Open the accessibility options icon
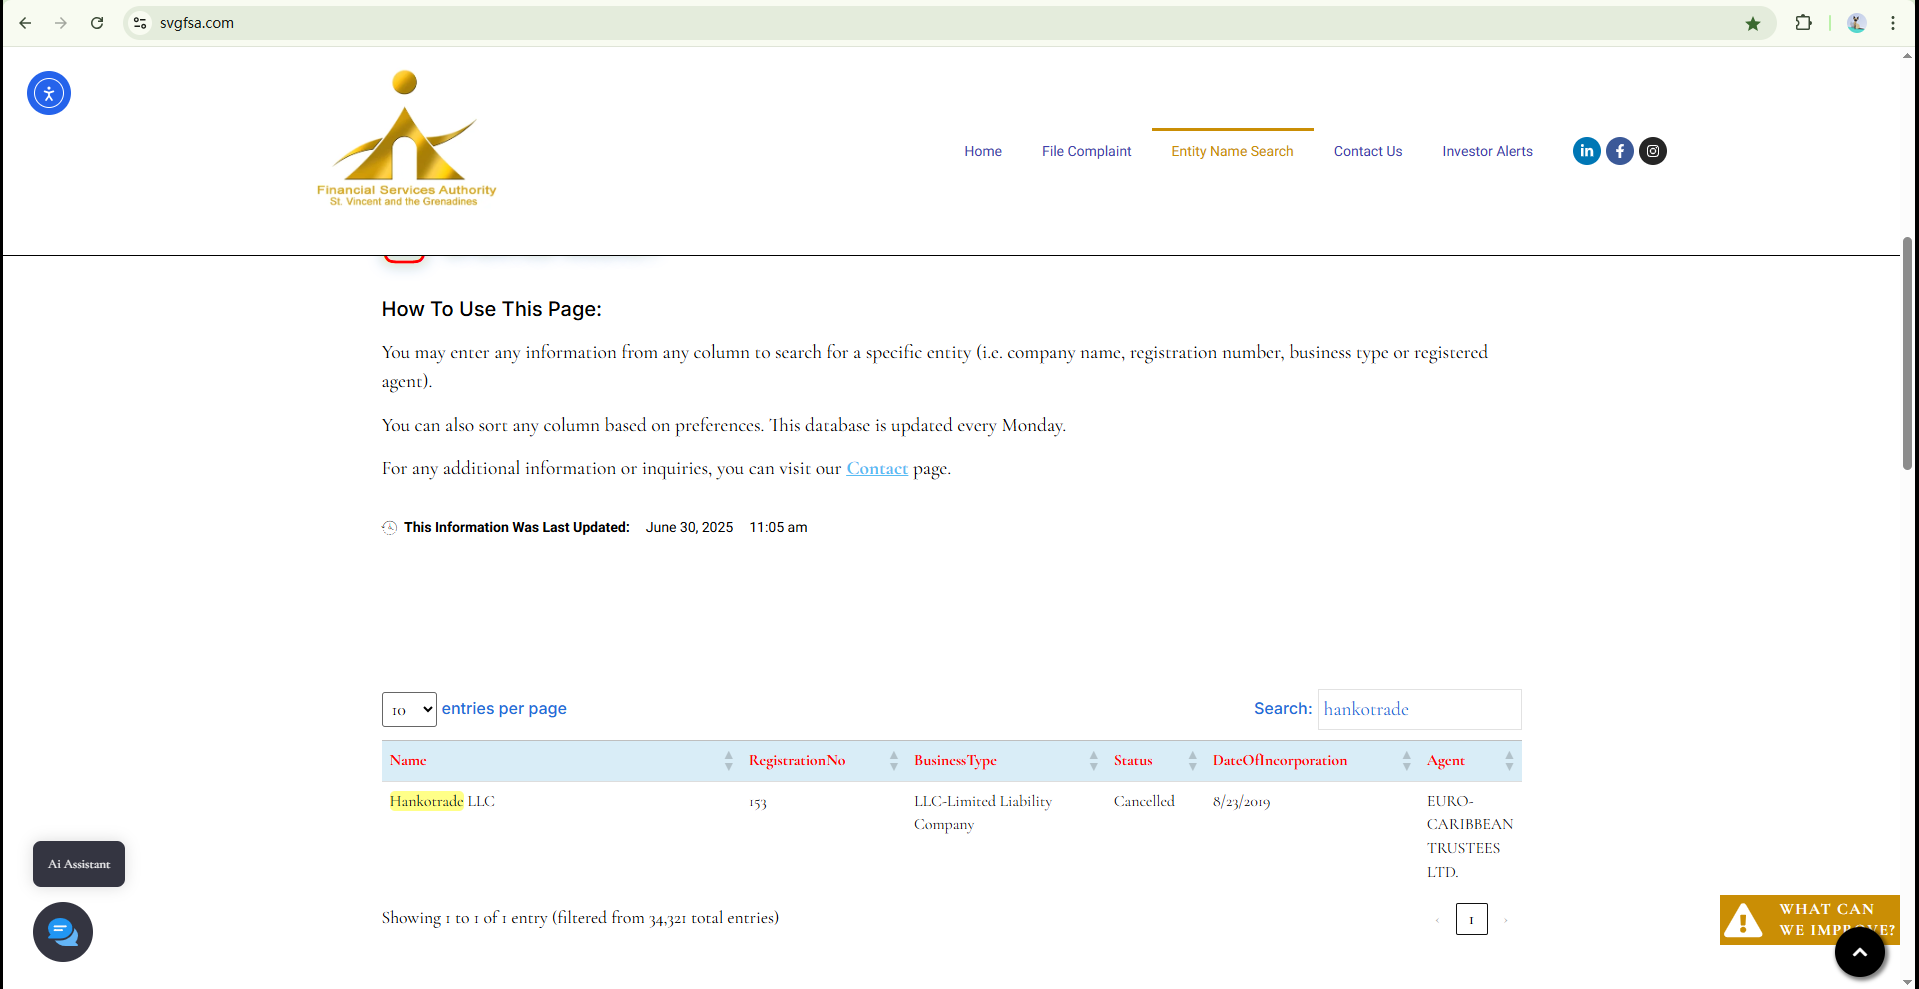1919x989 pixels. (x=49, y=93)
